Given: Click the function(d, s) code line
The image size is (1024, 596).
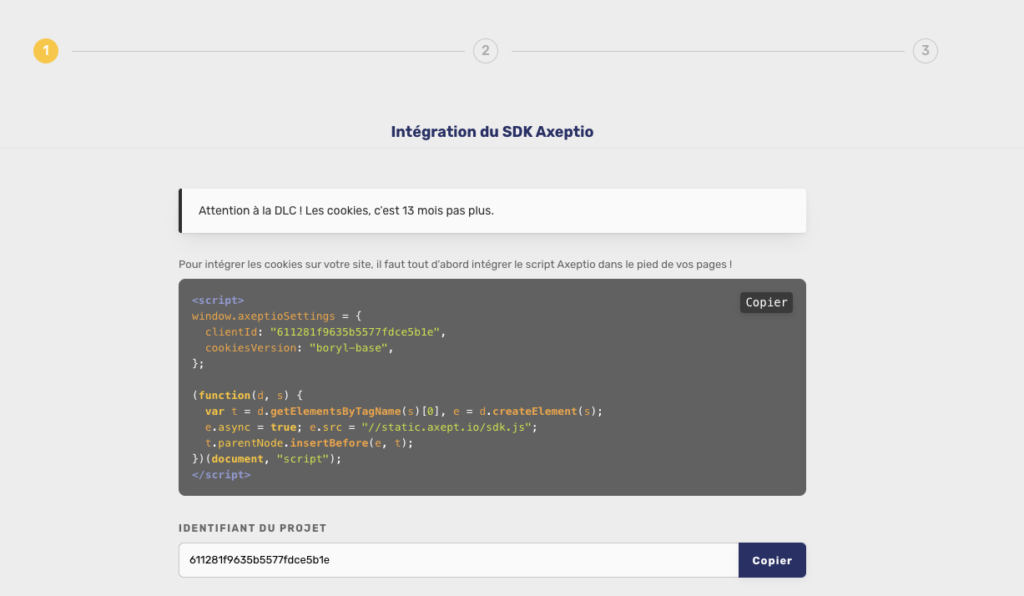Looking at the screenshot, I should (247, 395).
